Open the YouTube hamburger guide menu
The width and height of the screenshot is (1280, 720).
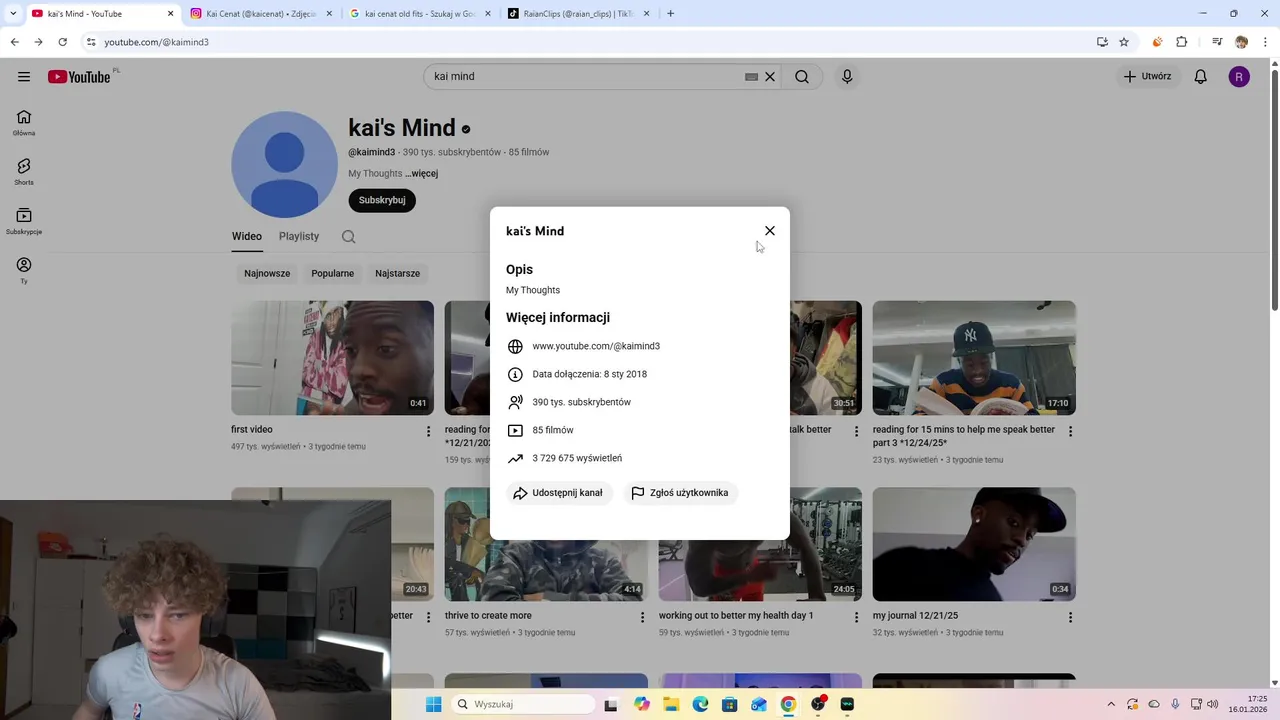pos(24,76)
